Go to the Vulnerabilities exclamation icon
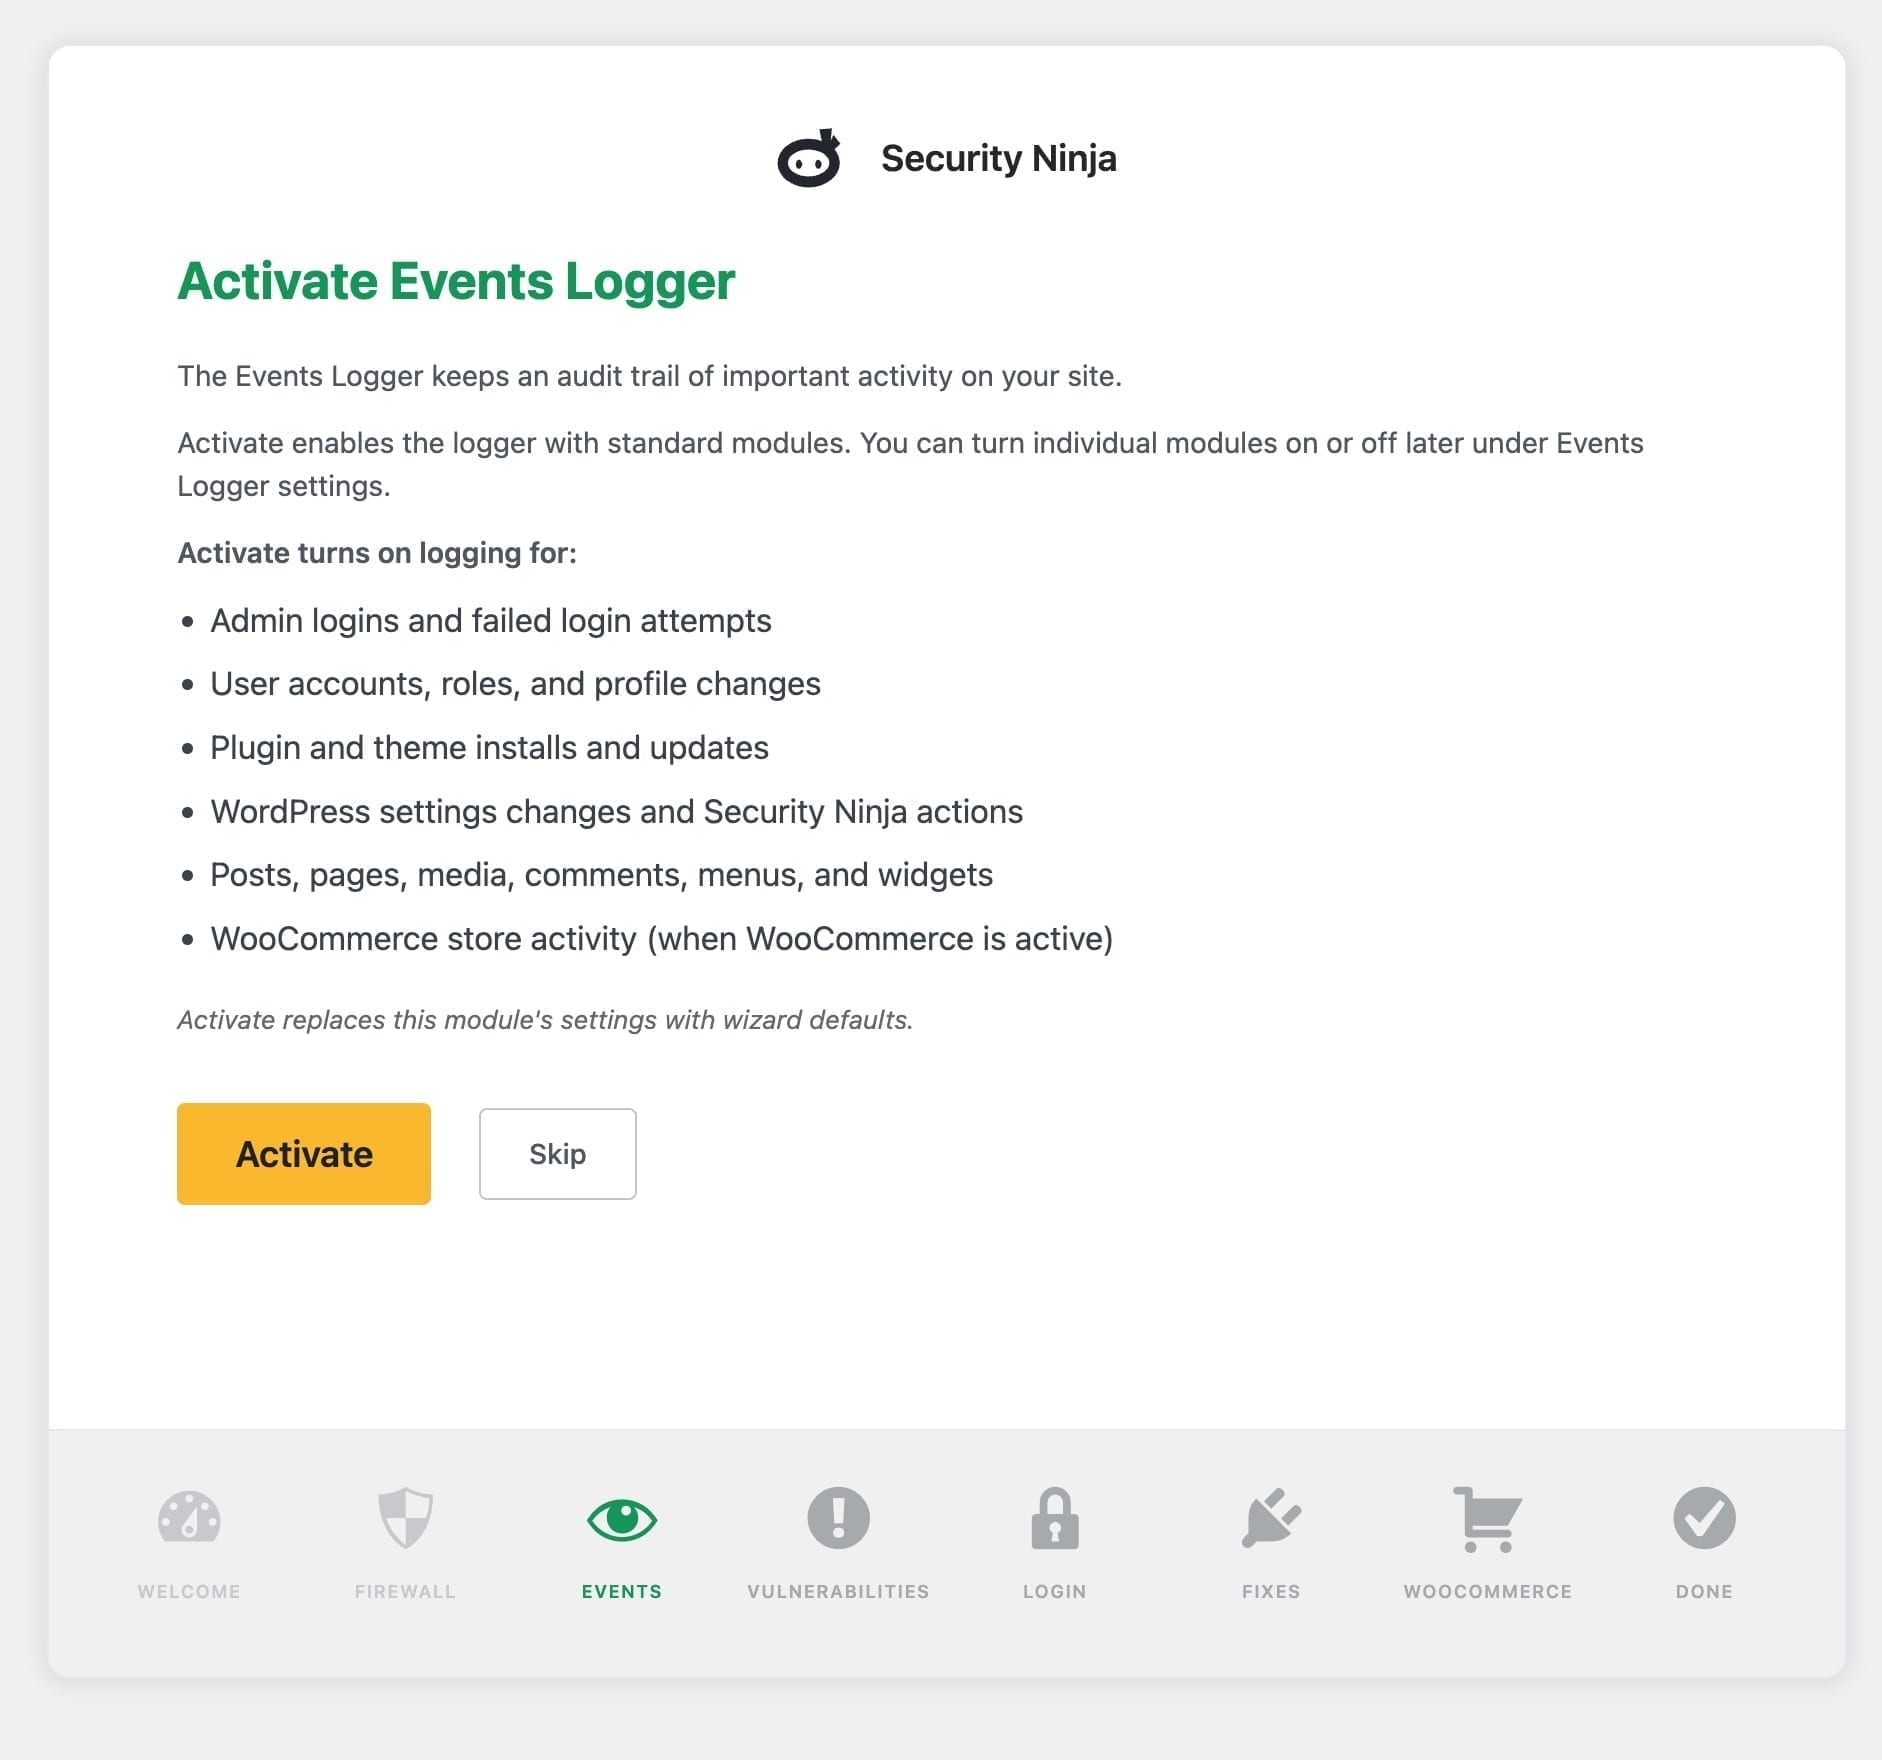This screenshot has height=1760, width=1882. pyautogui.click(x=838, y=1518)
